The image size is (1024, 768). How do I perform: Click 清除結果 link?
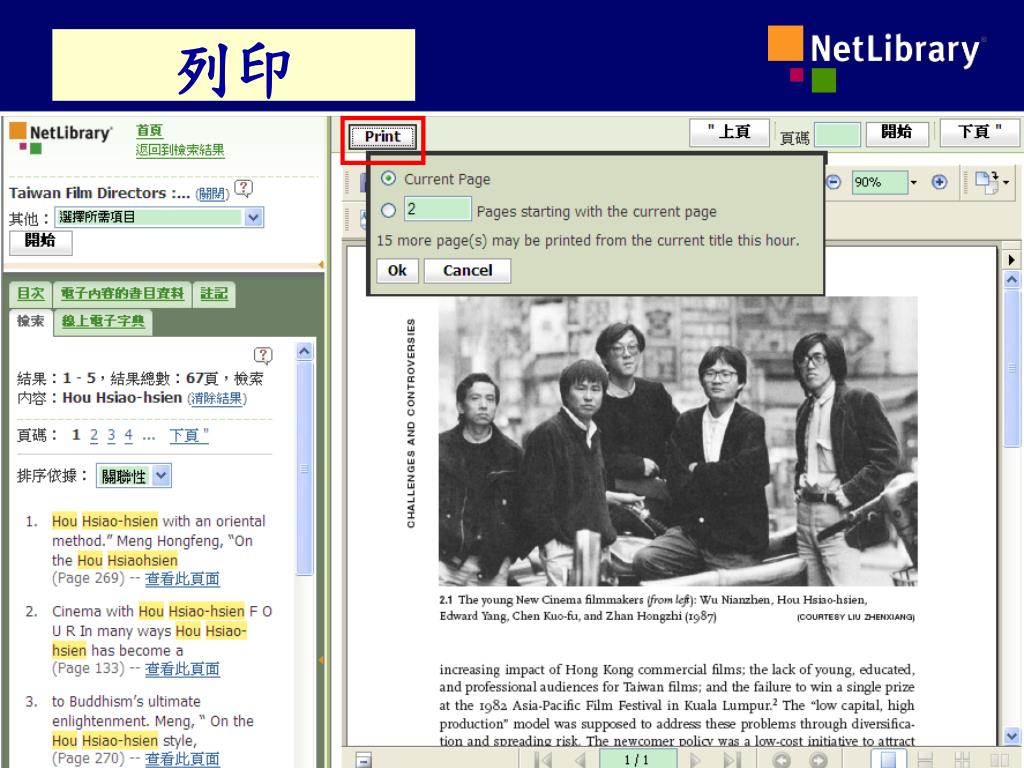pos(217,398)
